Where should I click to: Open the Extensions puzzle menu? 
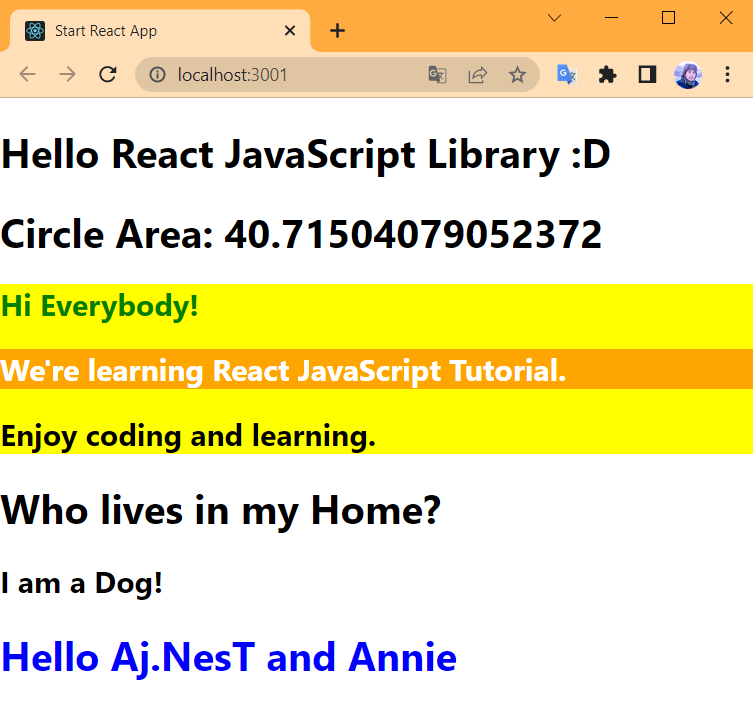pos(607,75)
